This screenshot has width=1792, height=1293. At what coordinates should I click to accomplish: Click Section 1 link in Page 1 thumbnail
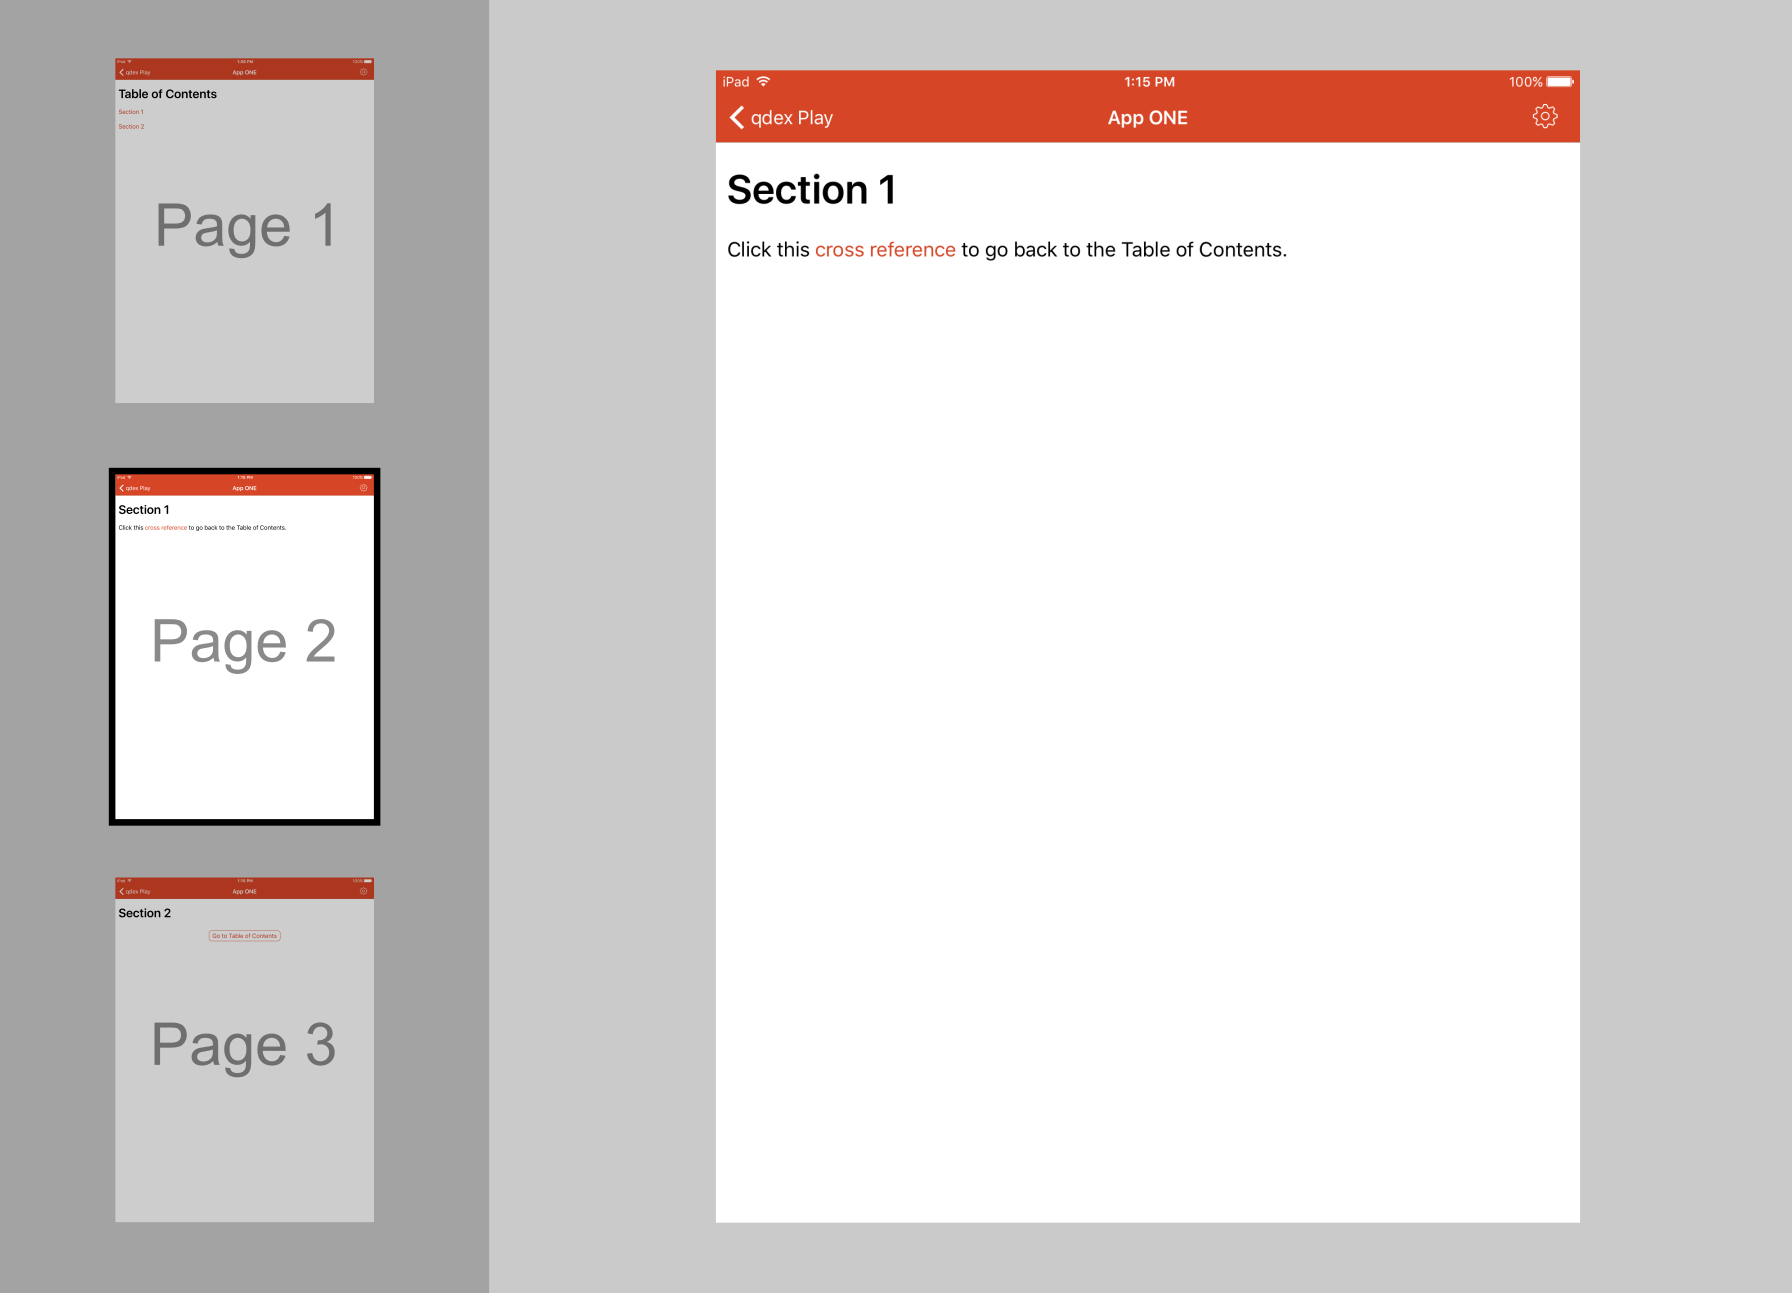(x=131, y=112)
